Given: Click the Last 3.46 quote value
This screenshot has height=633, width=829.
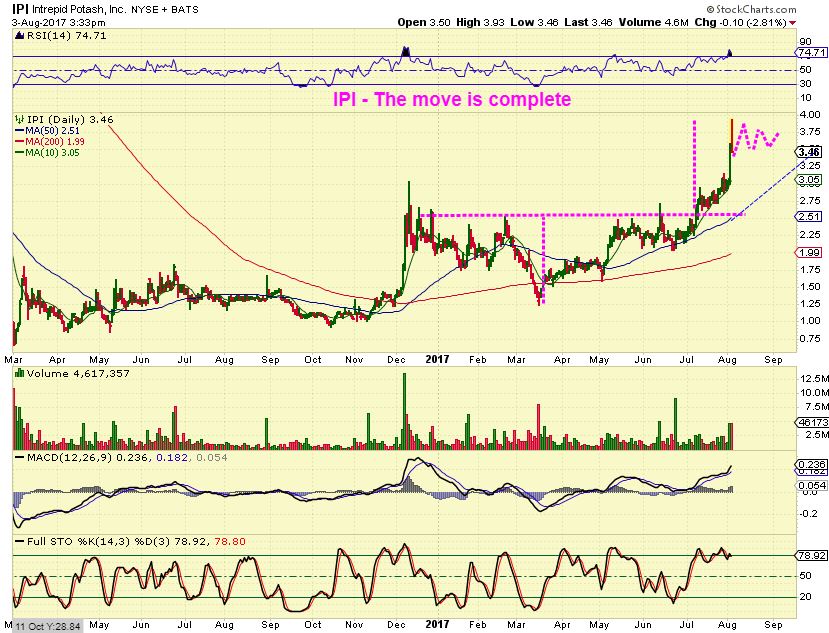Looking at the screenshot, I should coord(588,22).
